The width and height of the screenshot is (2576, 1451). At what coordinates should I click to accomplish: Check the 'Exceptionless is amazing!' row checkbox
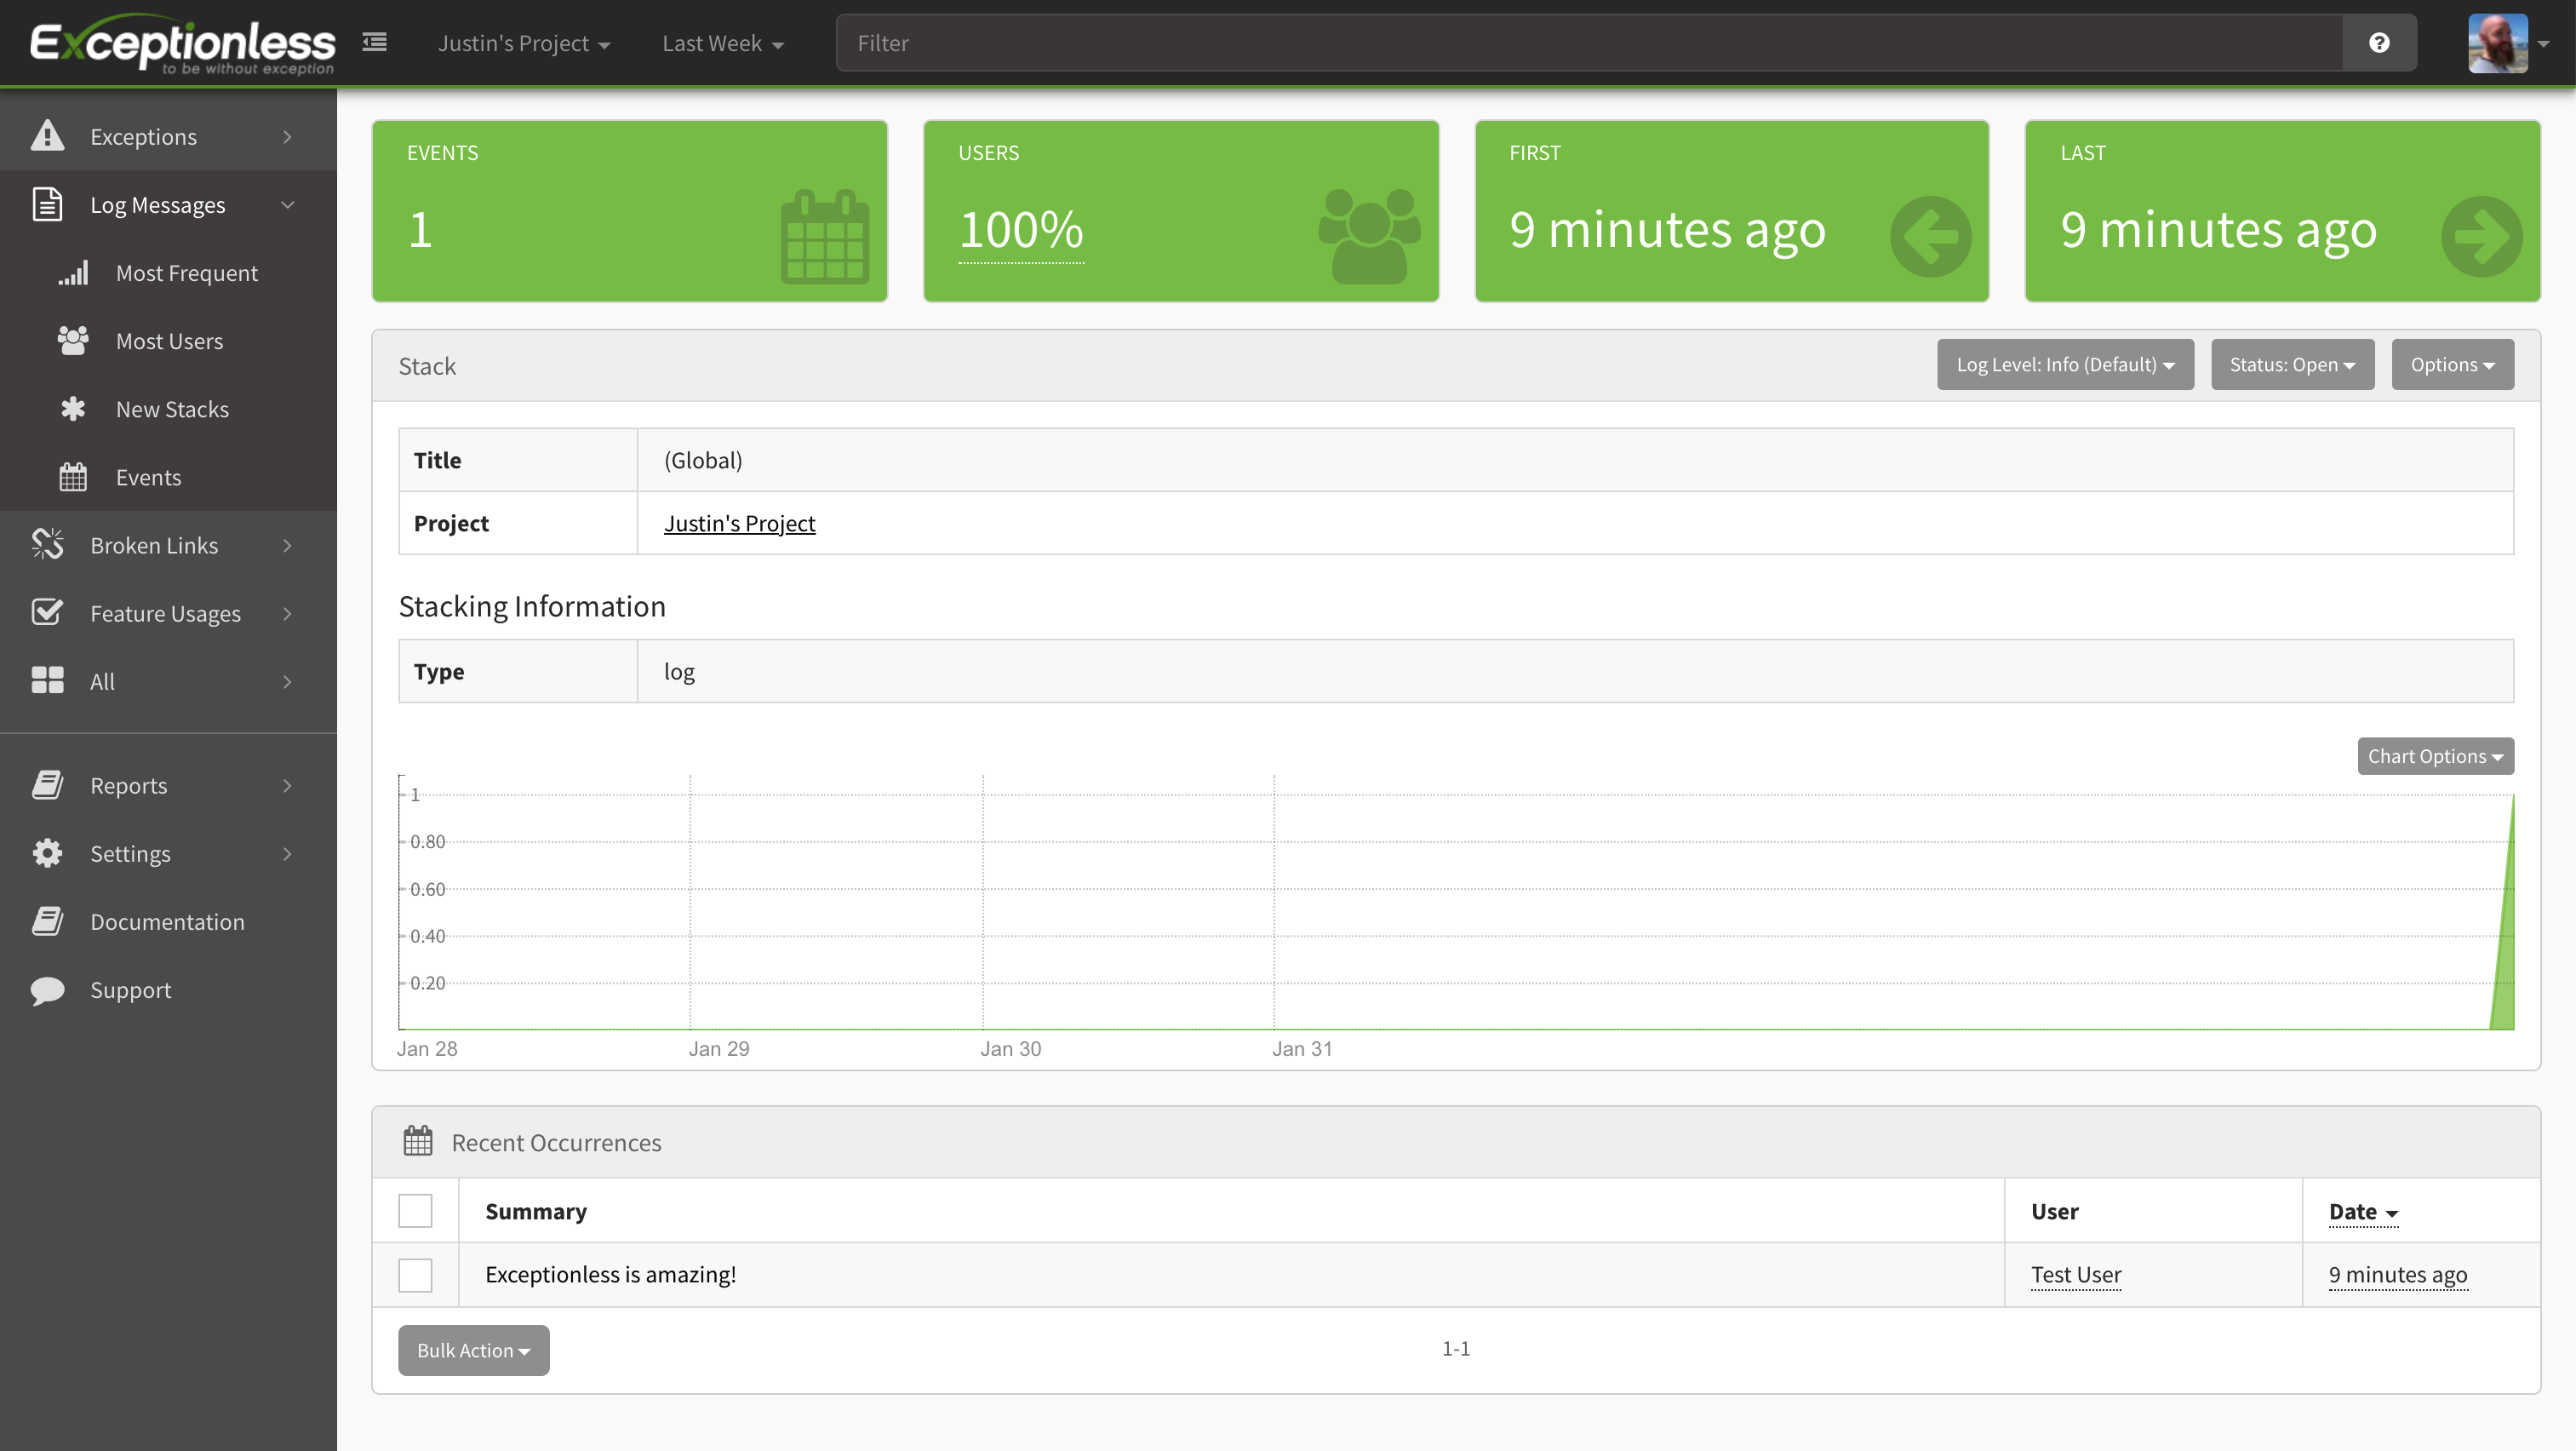pyautogui.click(x=415, y=1275)
